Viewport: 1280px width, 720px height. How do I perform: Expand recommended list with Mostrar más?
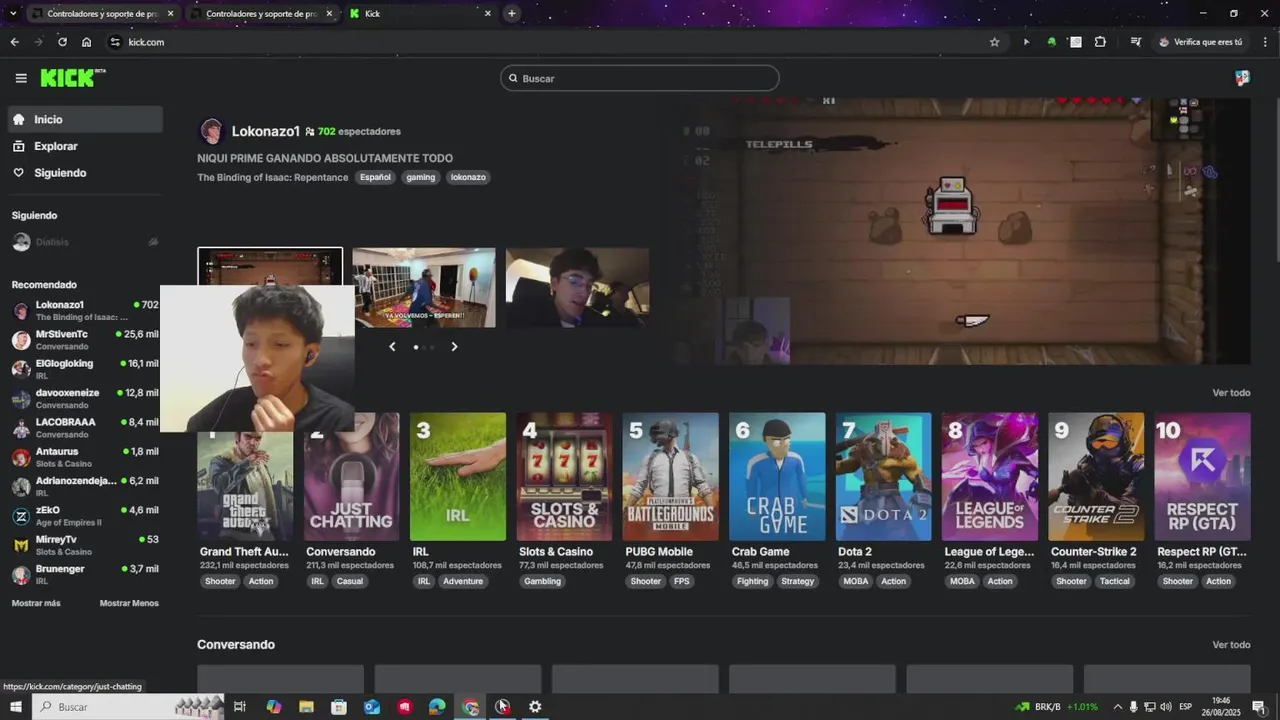(x=36, y=603)
